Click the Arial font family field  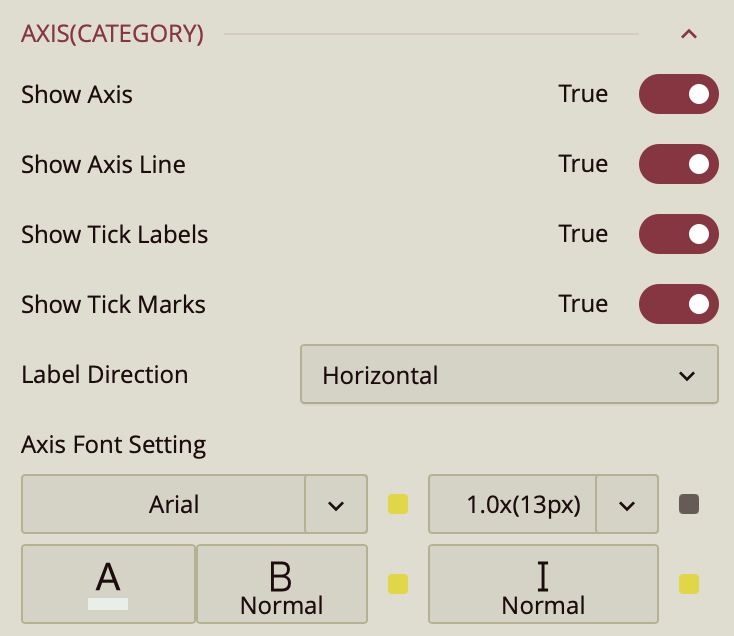pos(164,504)
